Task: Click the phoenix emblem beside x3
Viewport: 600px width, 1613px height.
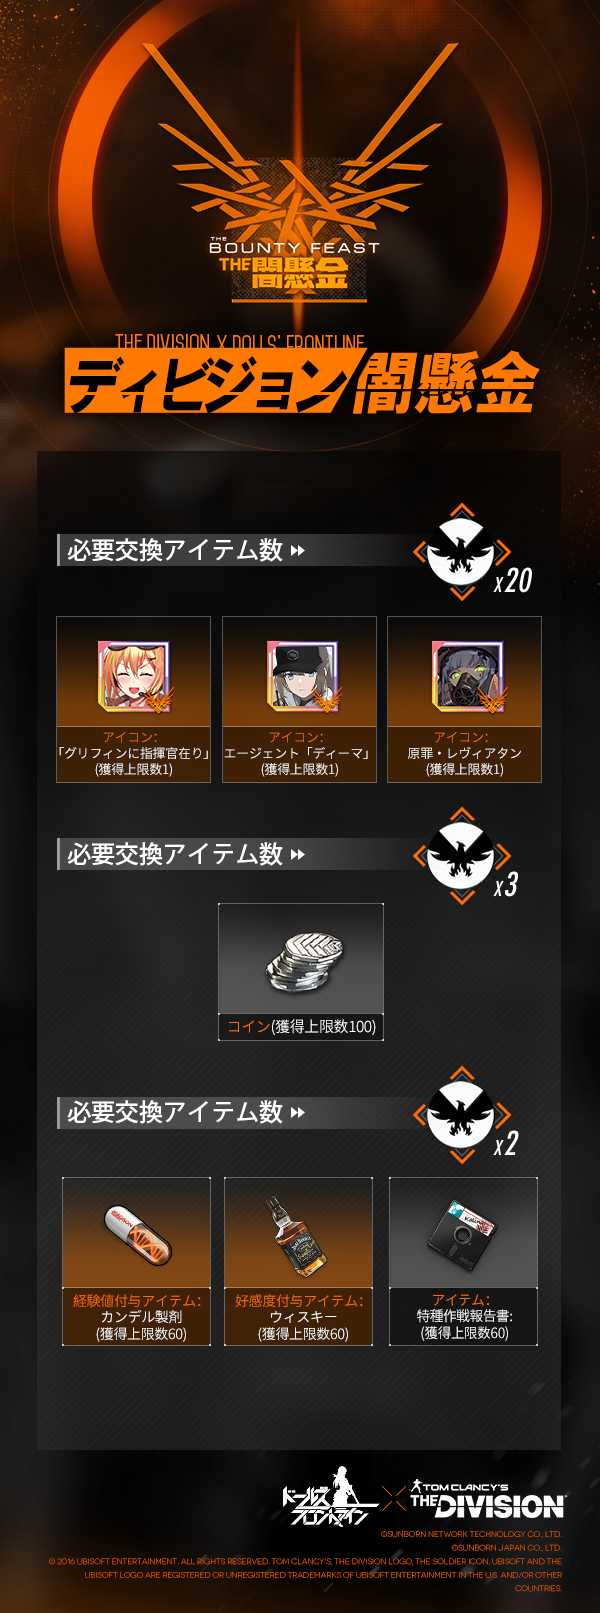Action: 462,856
